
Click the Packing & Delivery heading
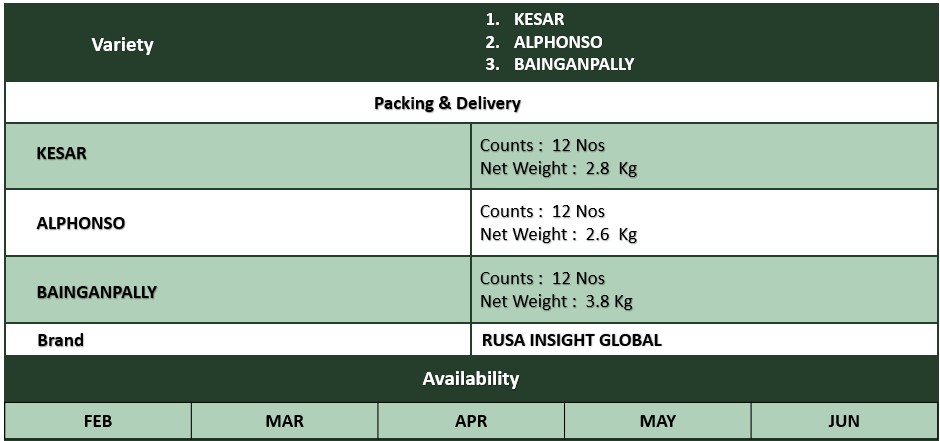click(x=447, y=103)
